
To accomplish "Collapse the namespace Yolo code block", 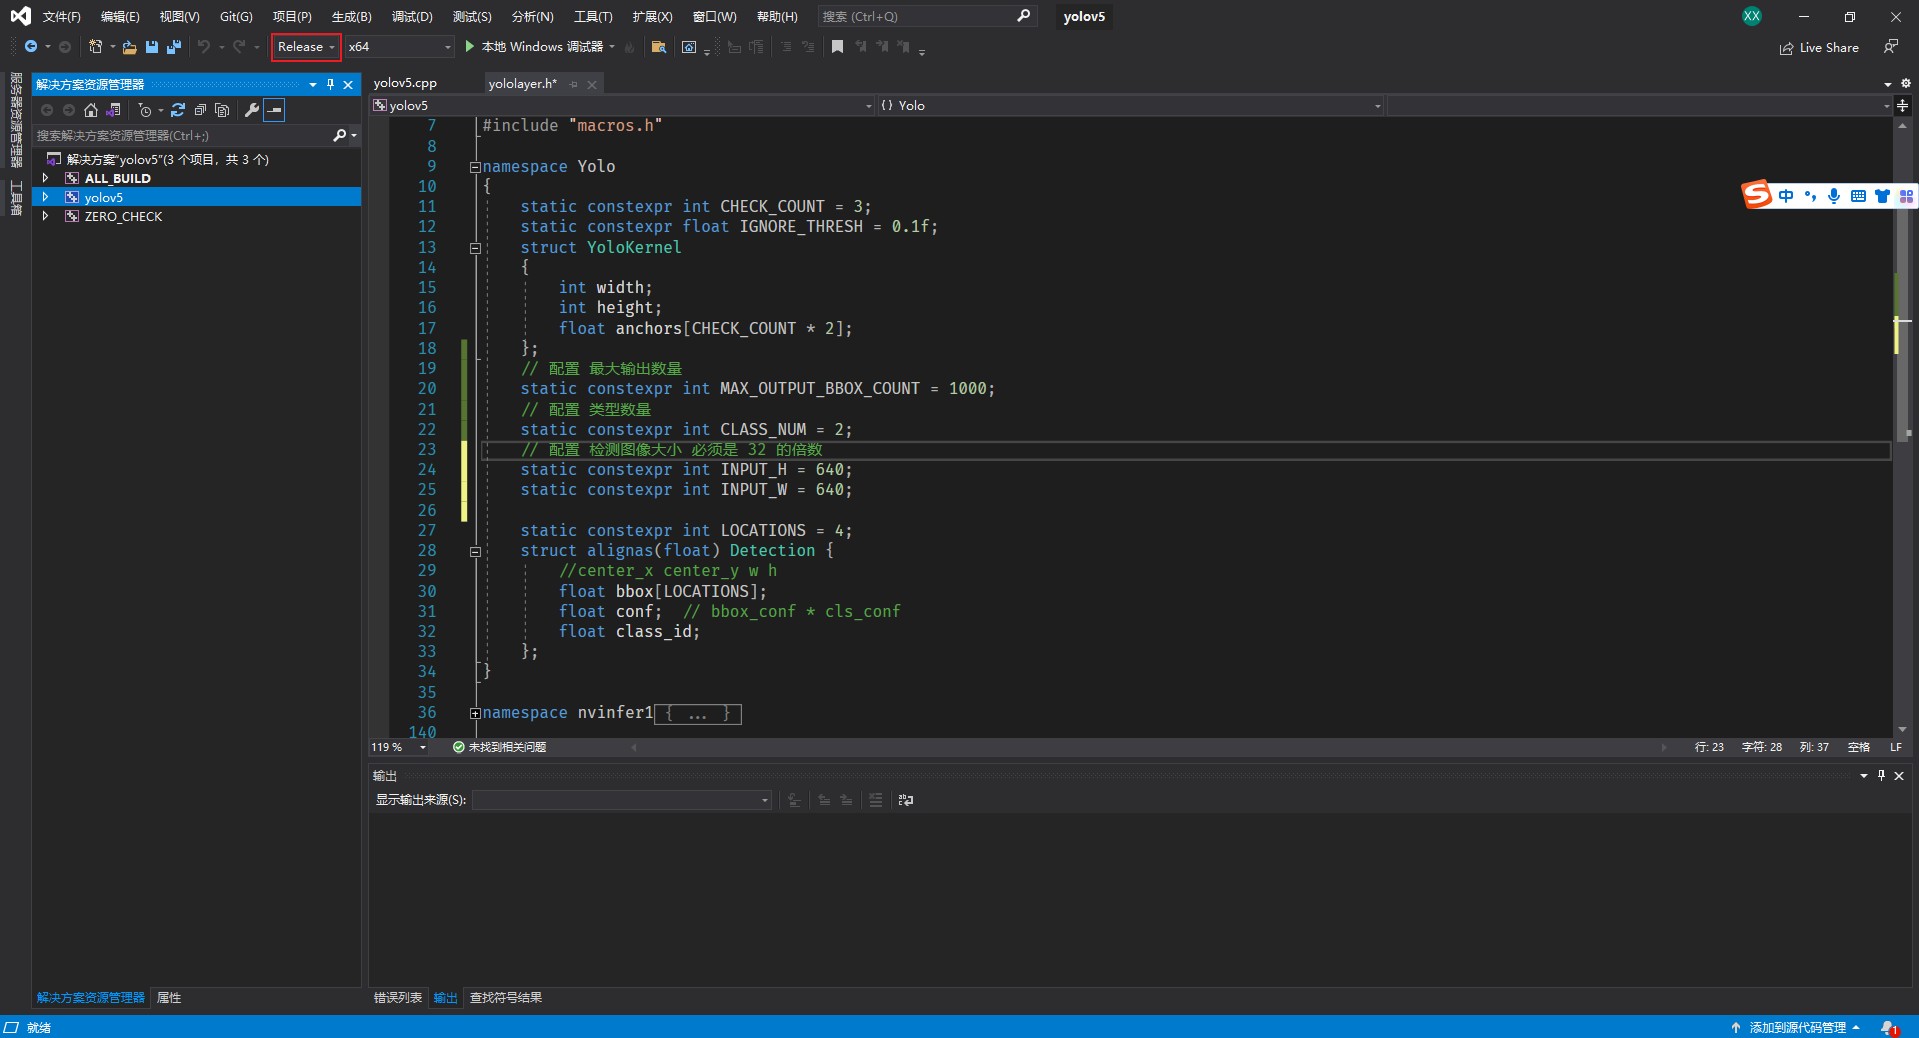I will [x=475, y=167].
